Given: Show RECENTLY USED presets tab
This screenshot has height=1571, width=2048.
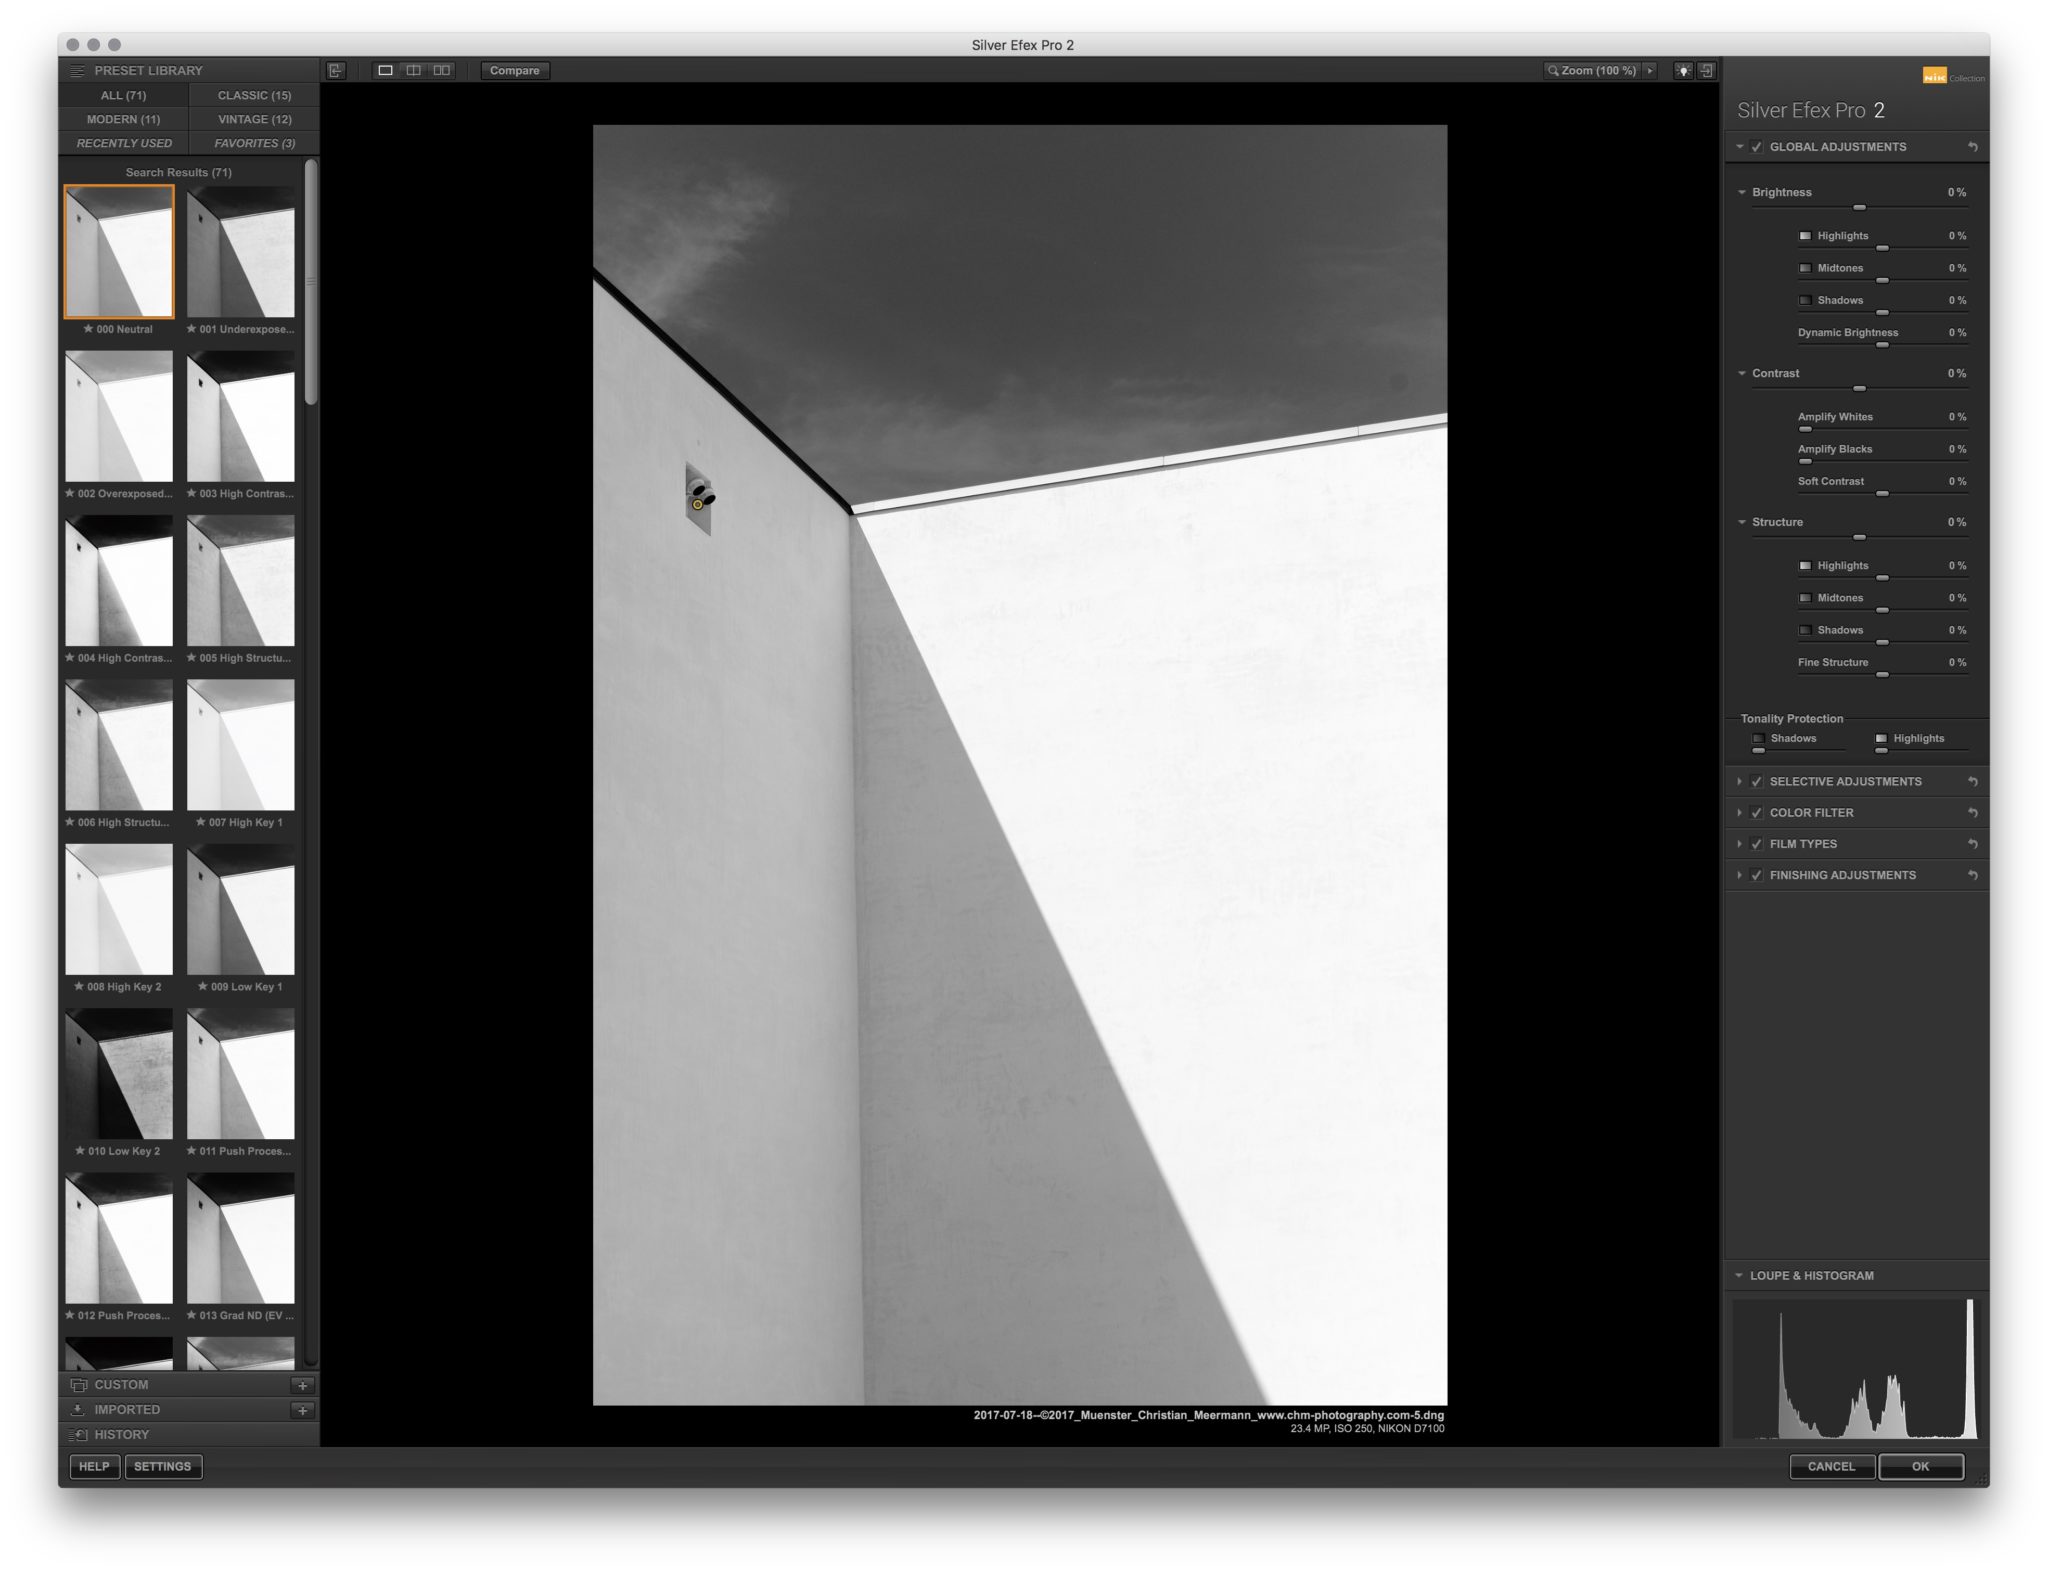Looking at the screenshot, I should tap(124, 143).
